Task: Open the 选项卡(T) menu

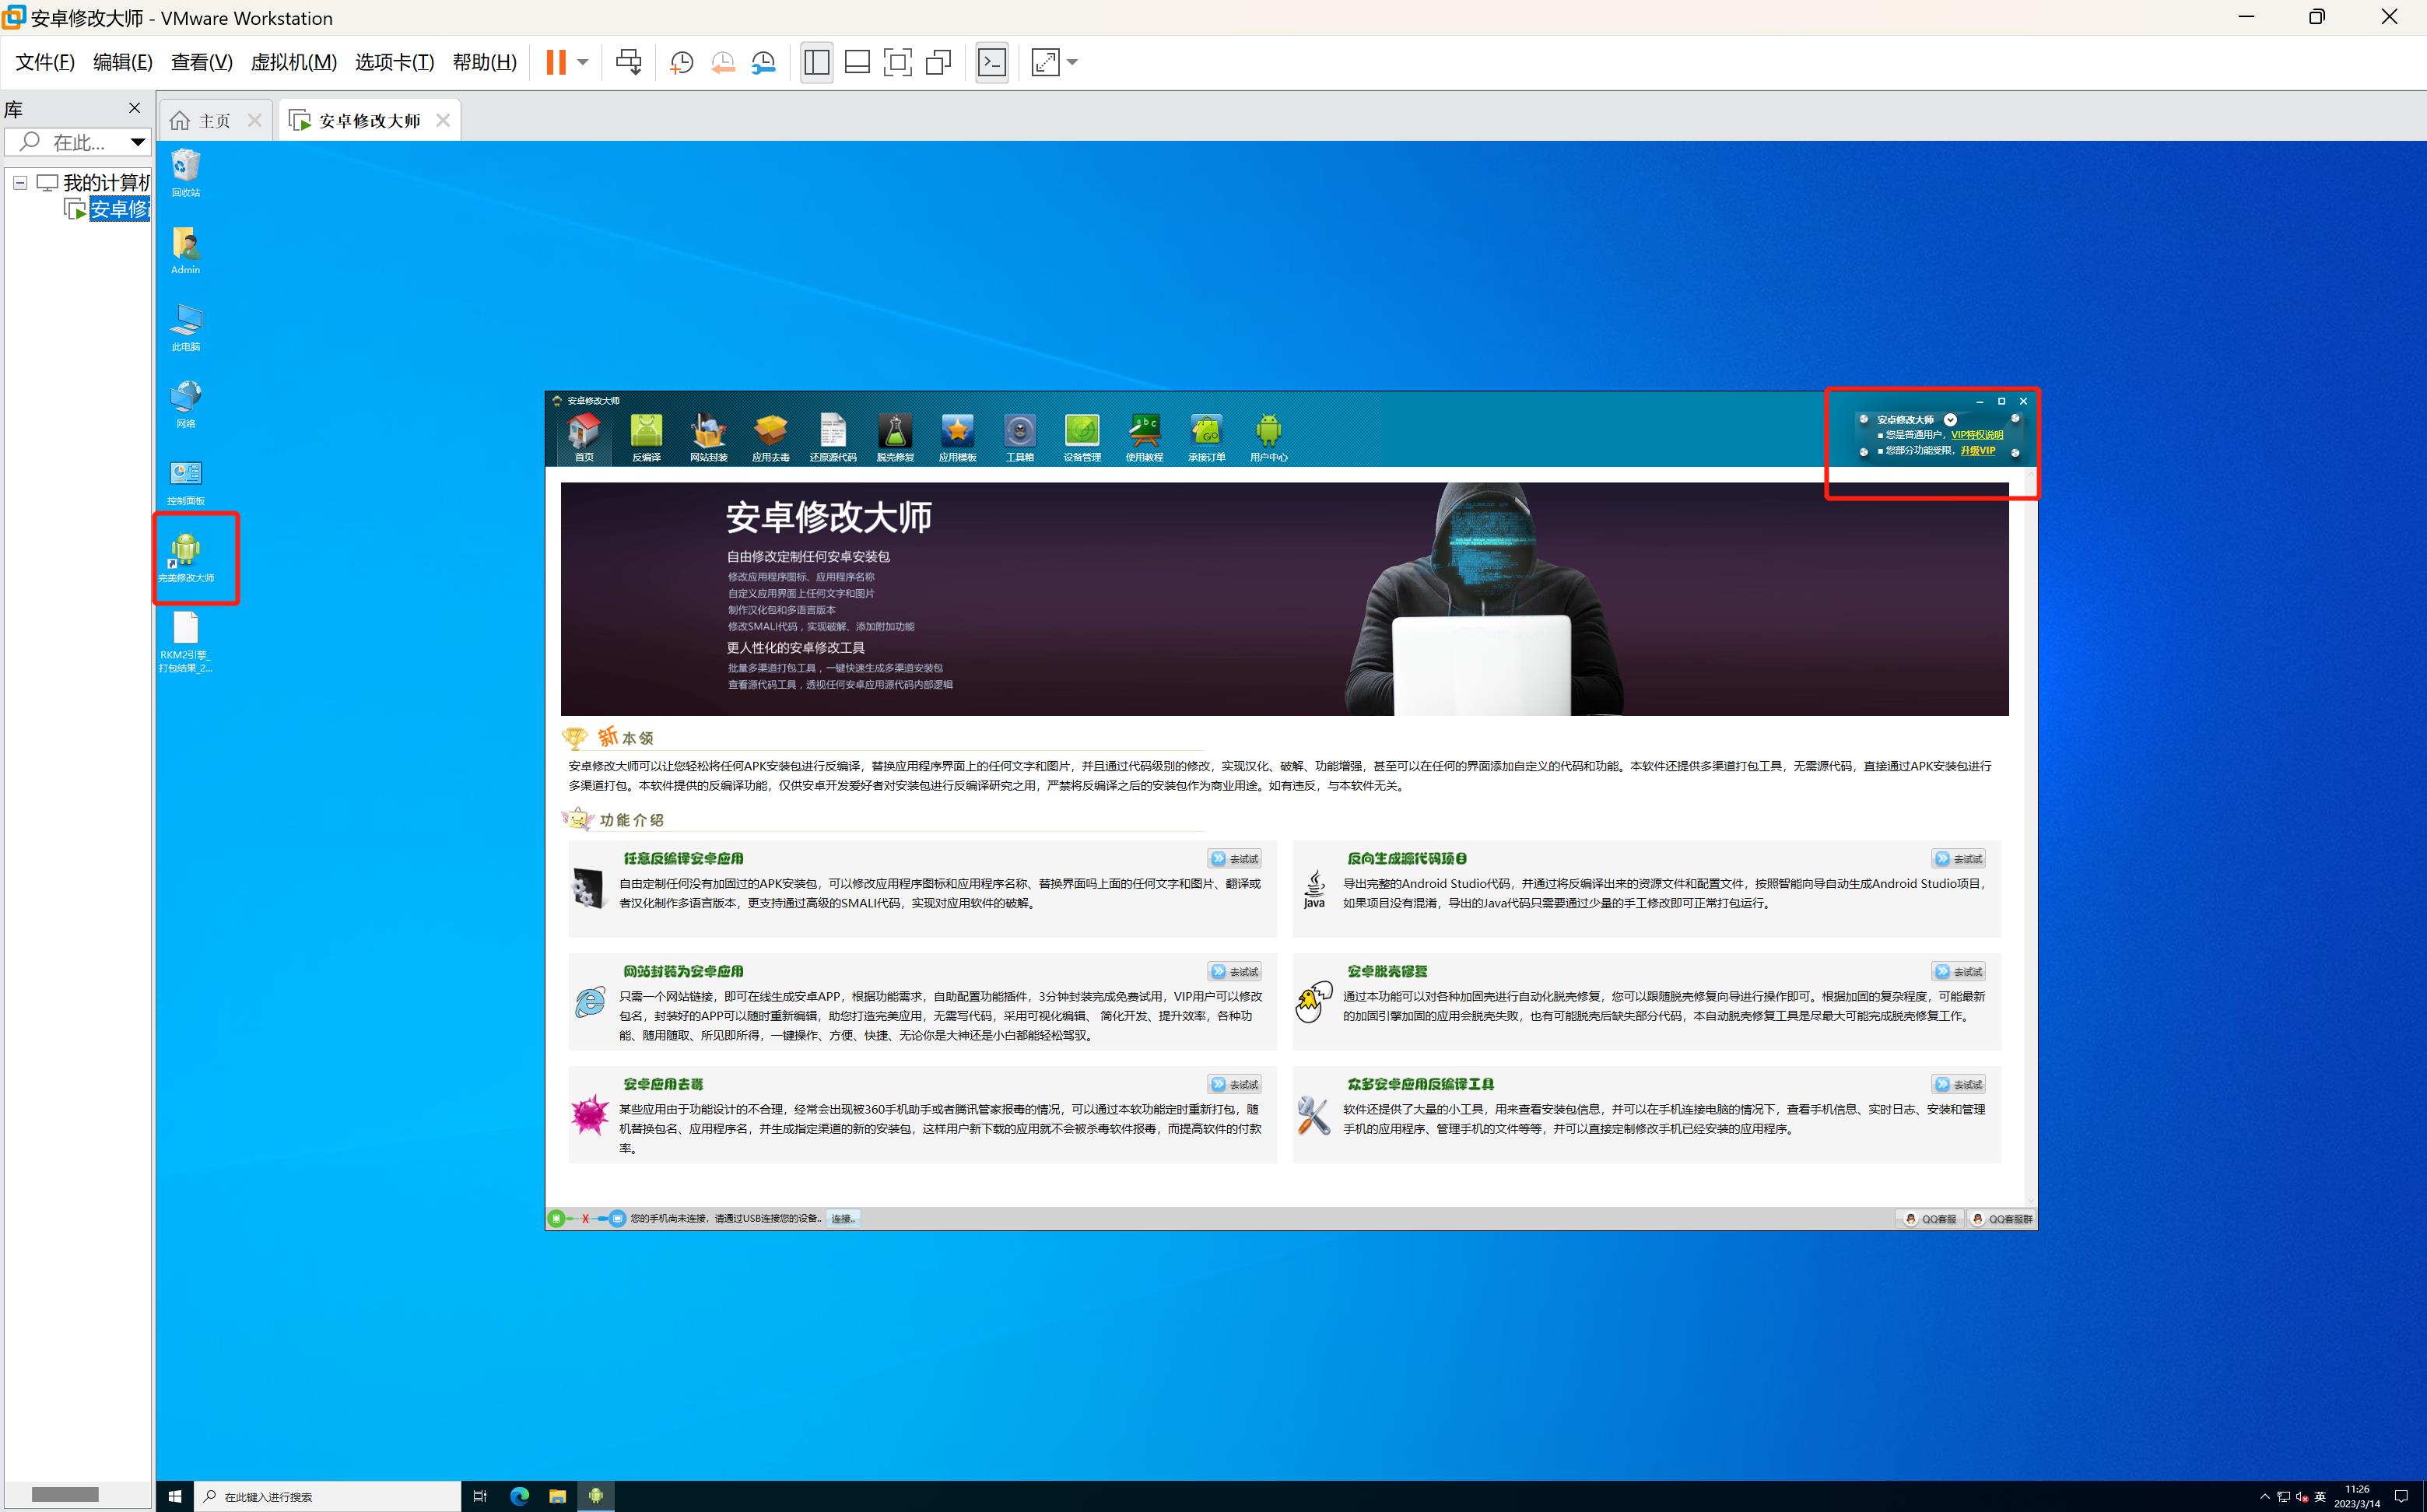Action: (x=395, y=62)
